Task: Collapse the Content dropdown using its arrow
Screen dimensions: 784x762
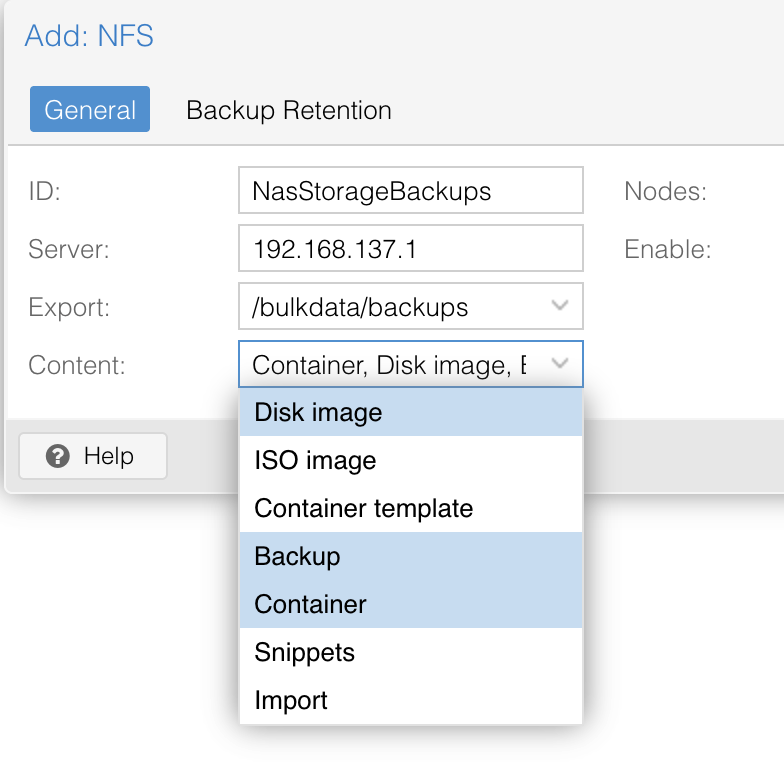Action: pos(561,364)
